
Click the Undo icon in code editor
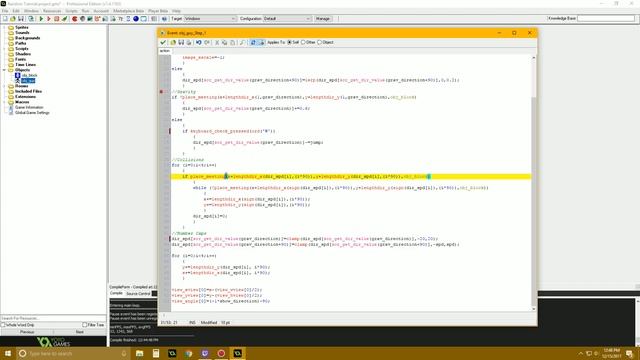pyautogui.click(x=198, y=42)
